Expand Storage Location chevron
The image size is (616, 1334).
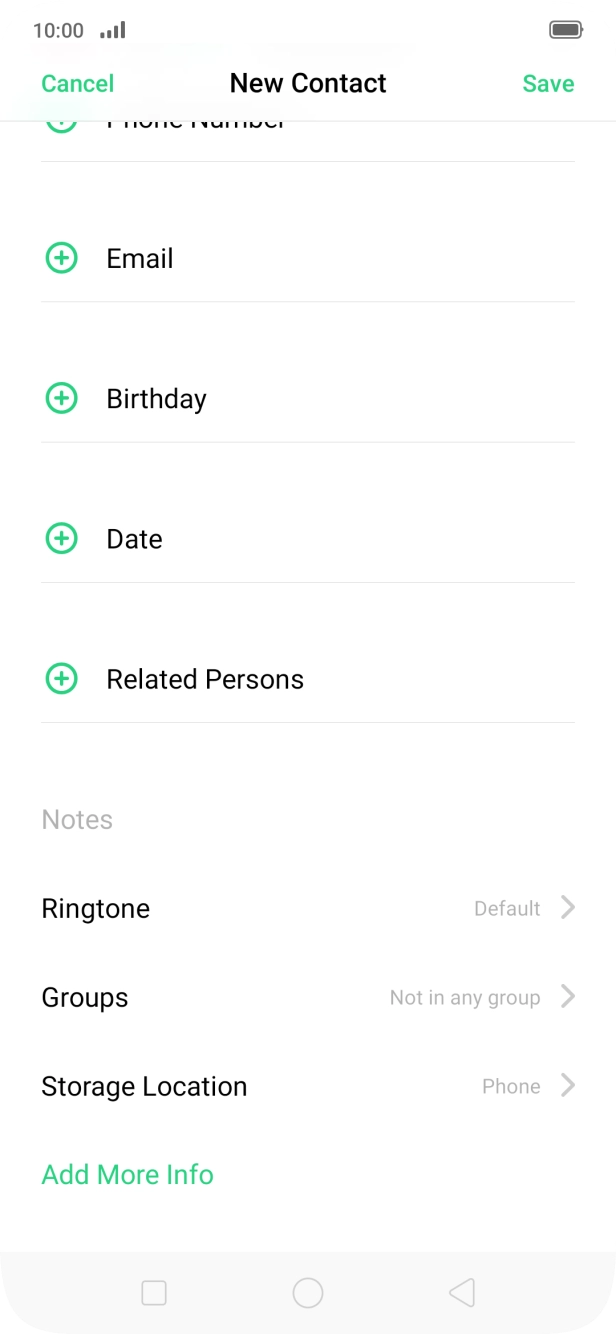coord(568,1086)
